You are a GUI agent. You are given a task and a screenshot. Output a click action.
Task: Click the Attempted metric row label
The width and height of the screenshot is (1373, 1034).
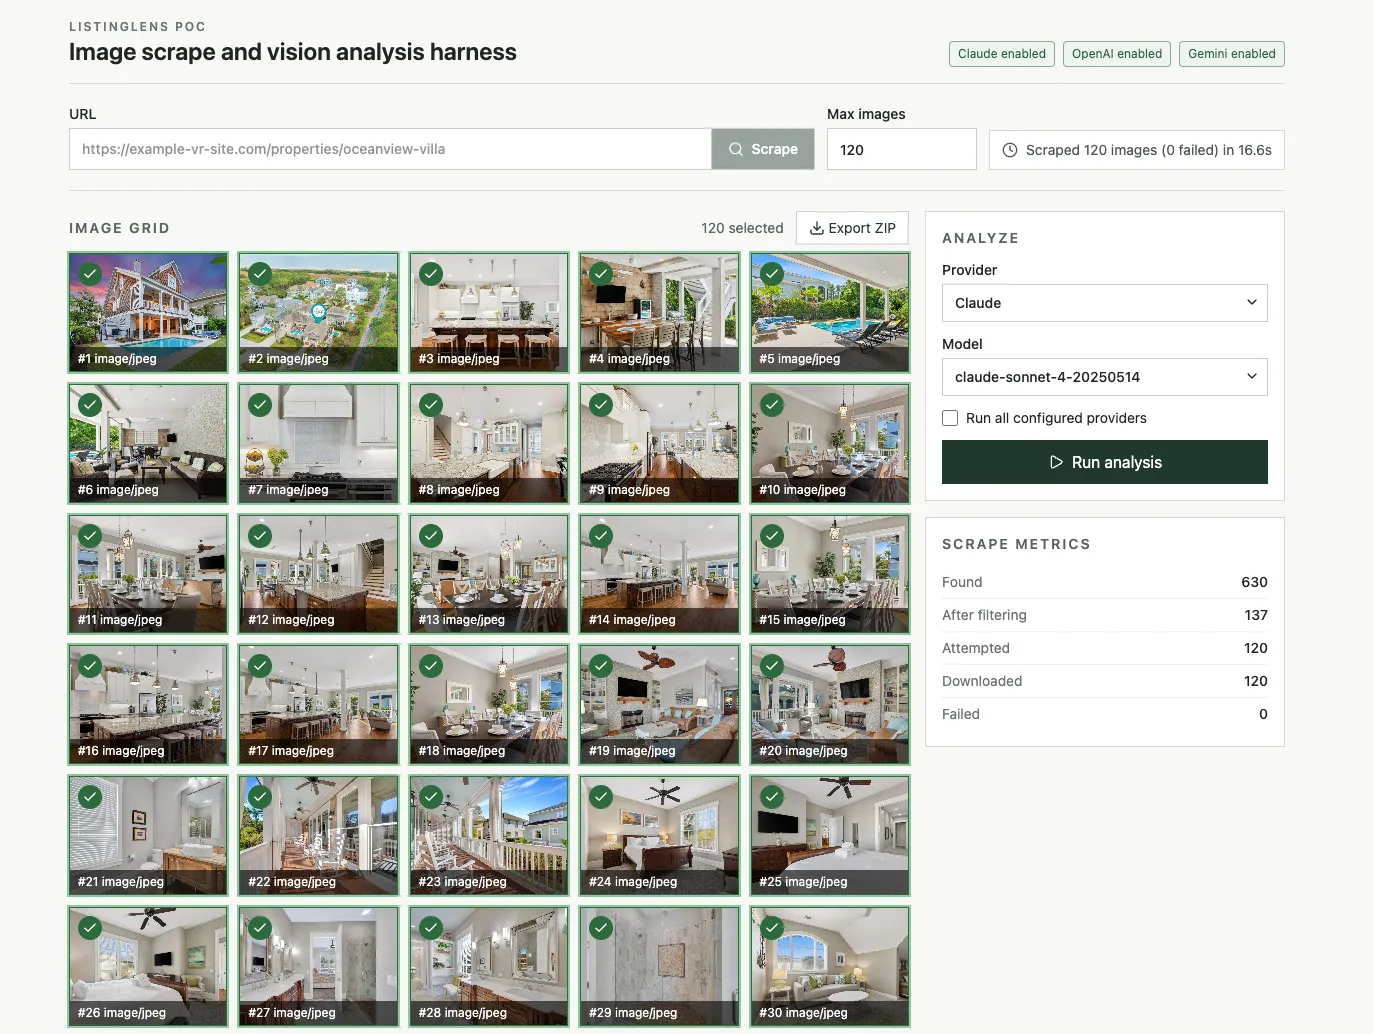(976, 648)
